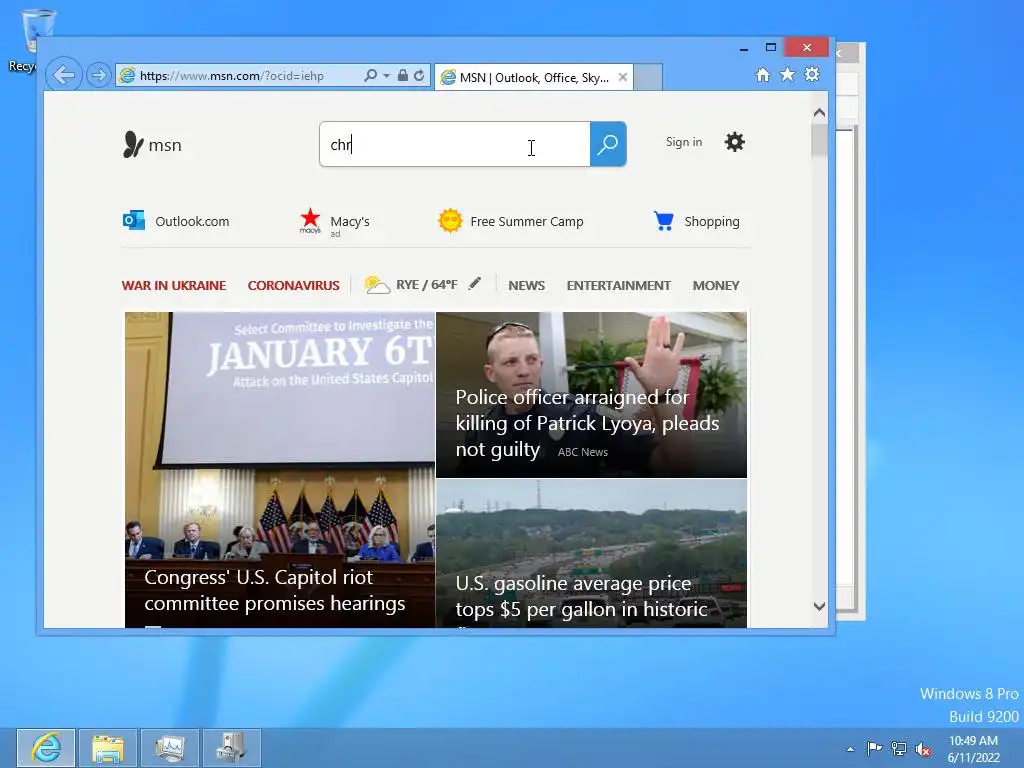Click the muted volume tray icon
1024x768 pixels.
[x=923, y=749]
